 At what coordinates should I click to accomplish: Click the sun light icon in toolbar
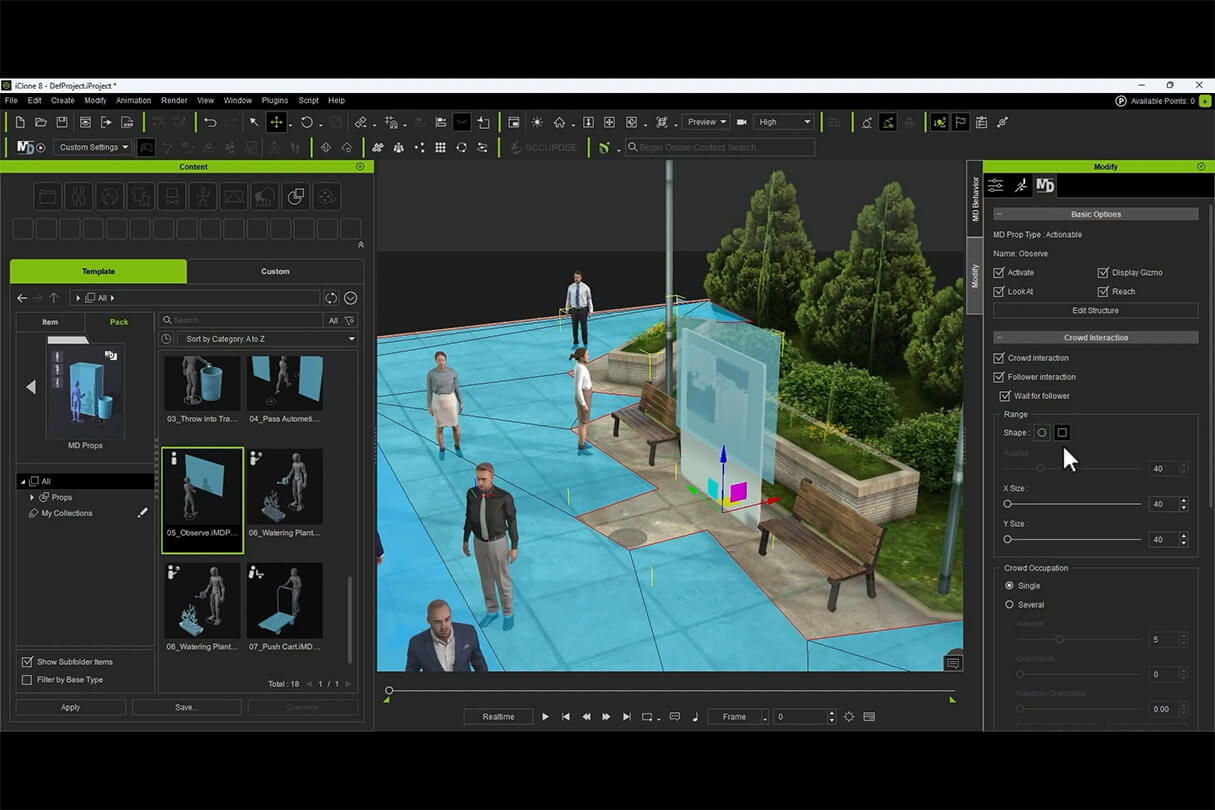(x=537, y=122)
